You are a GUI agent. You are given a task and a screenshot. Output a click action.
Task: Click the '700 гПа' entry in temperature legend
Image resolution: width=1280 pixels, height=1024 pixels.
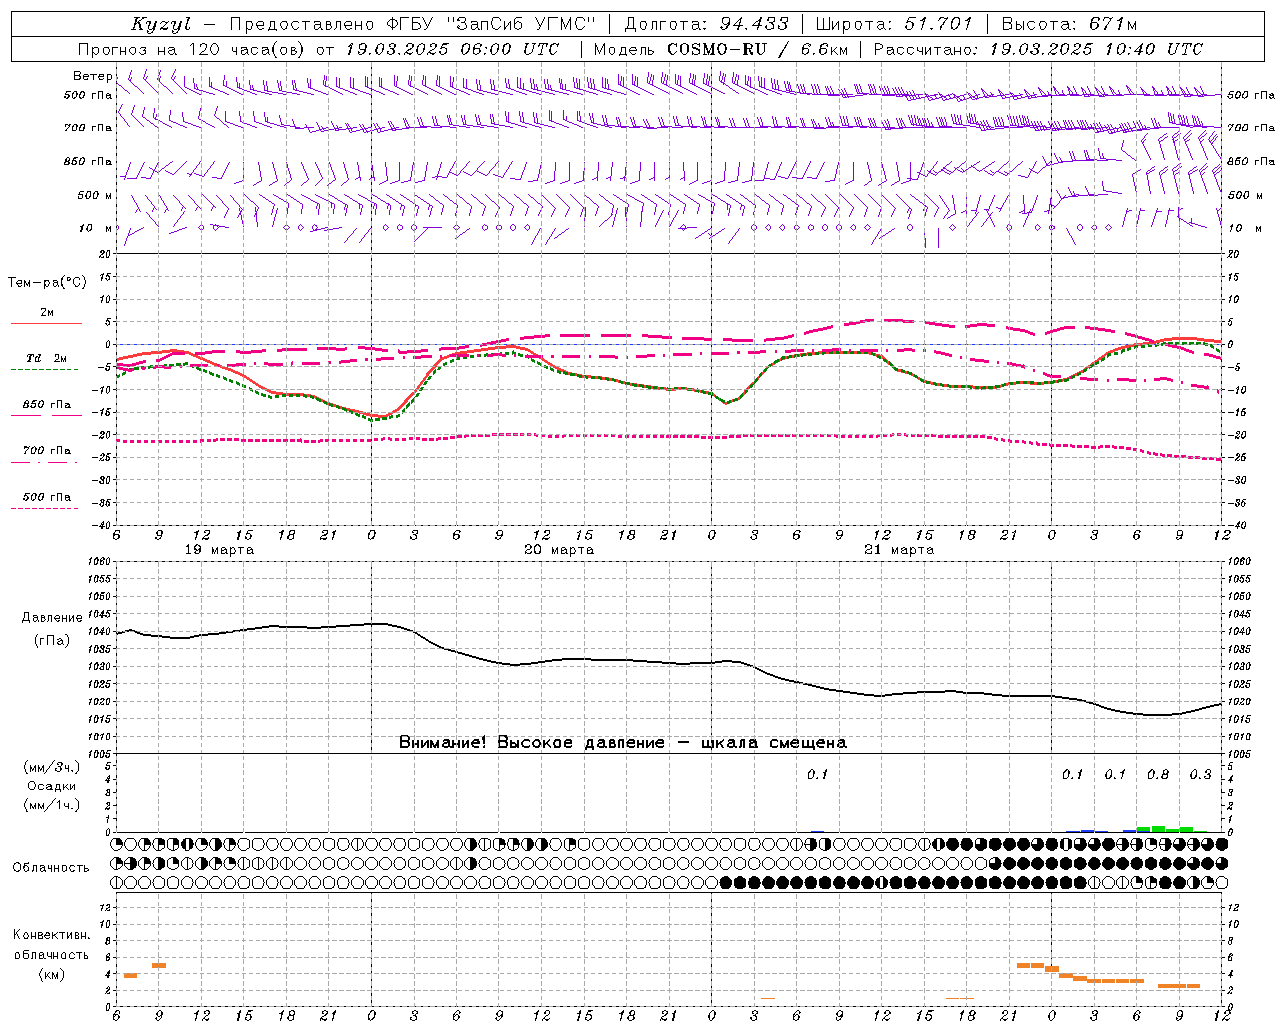47,451
